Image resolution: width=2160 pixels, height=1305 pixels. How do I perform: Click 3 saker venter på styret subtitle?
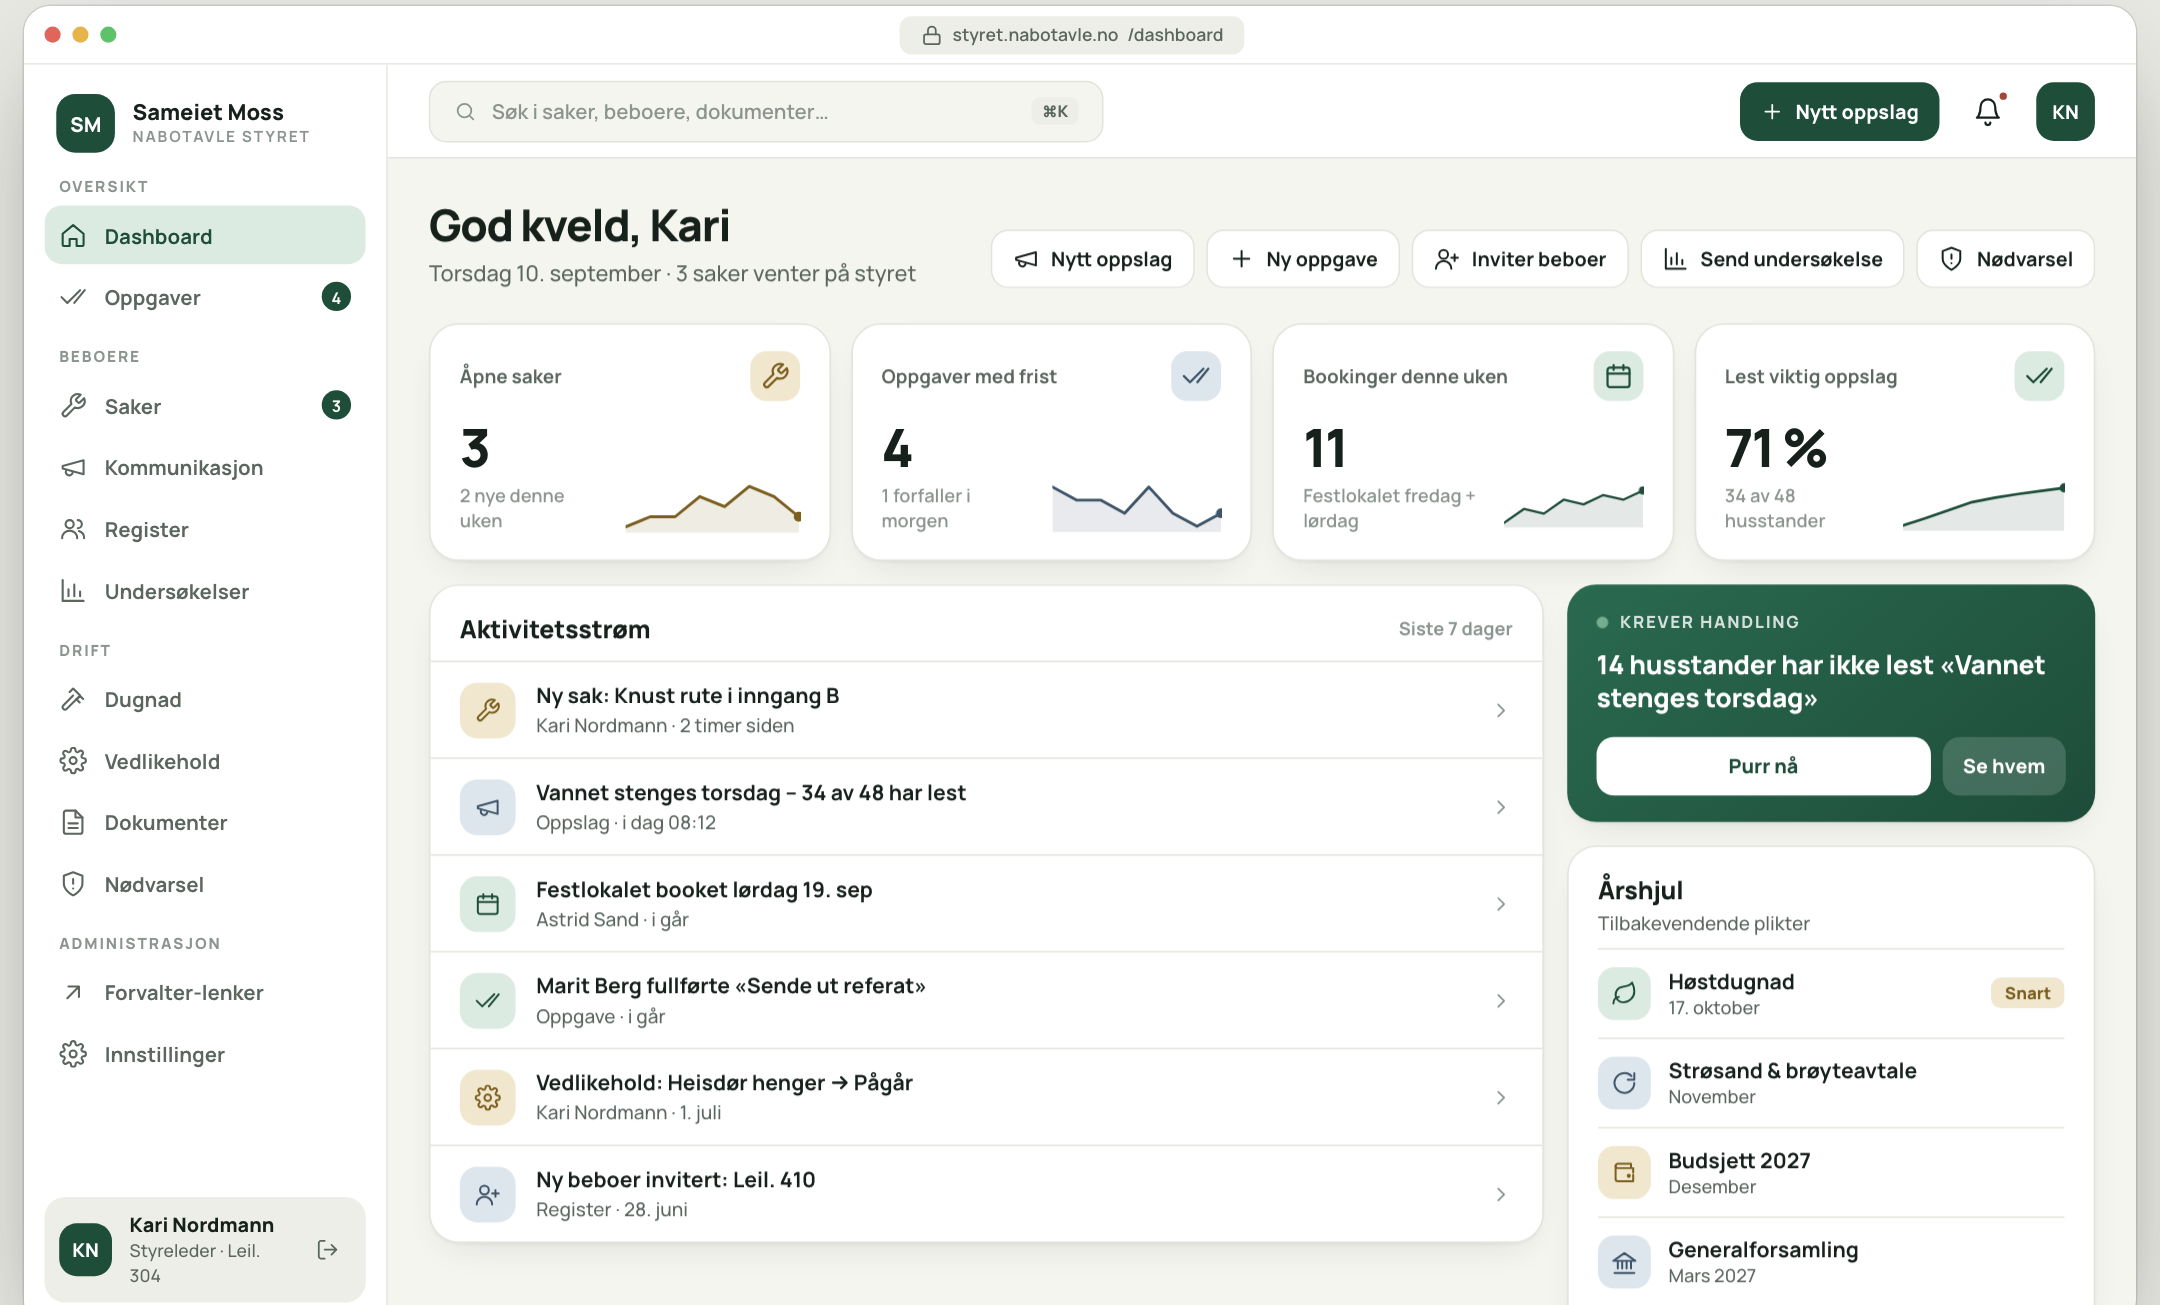(x=796, y=274)
